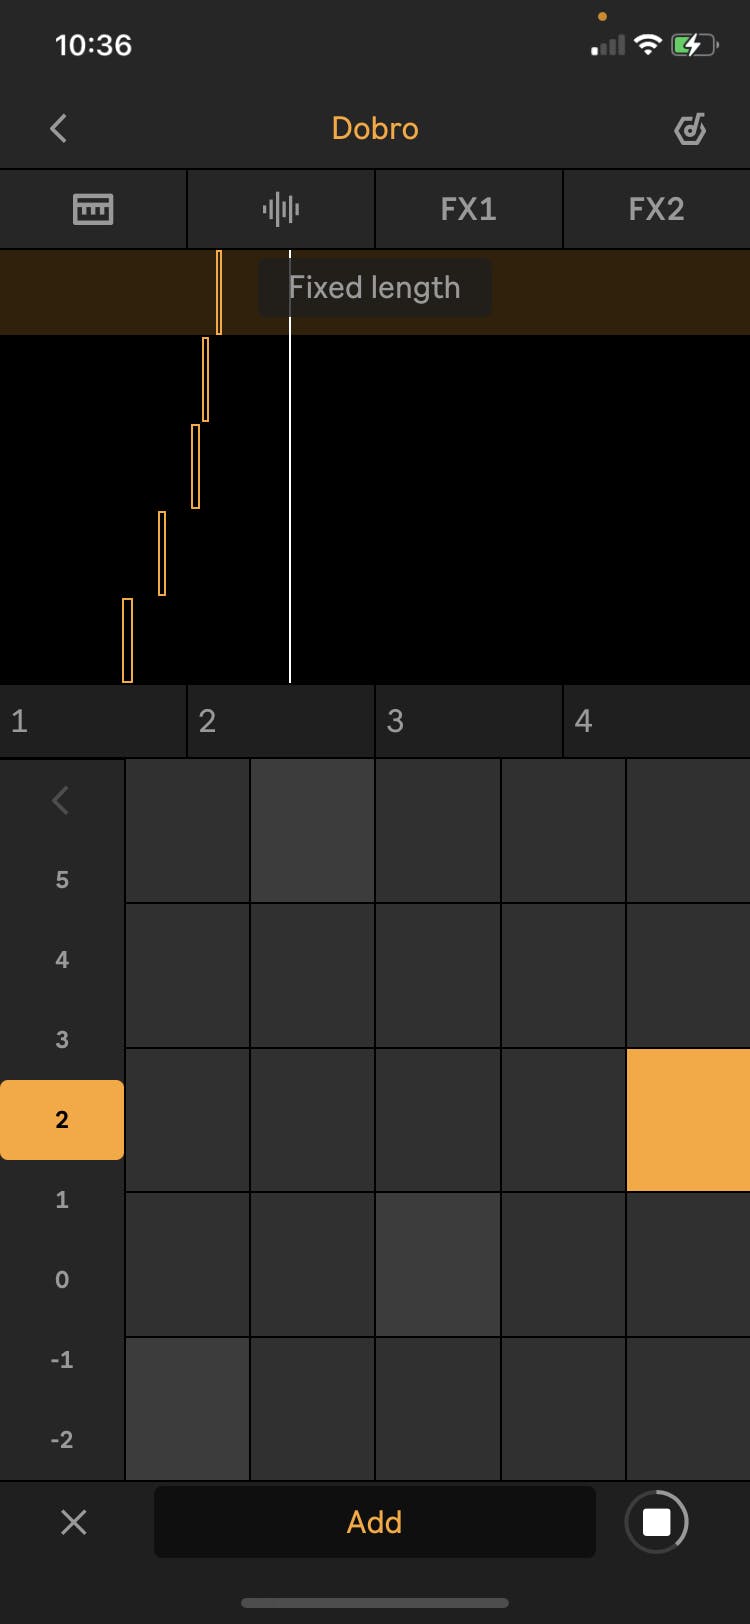Image resolution: width=750 pixels, height=1624 pixels.
Task: Select pitch -2 in the sidebar
Action: click(62, 1439)
